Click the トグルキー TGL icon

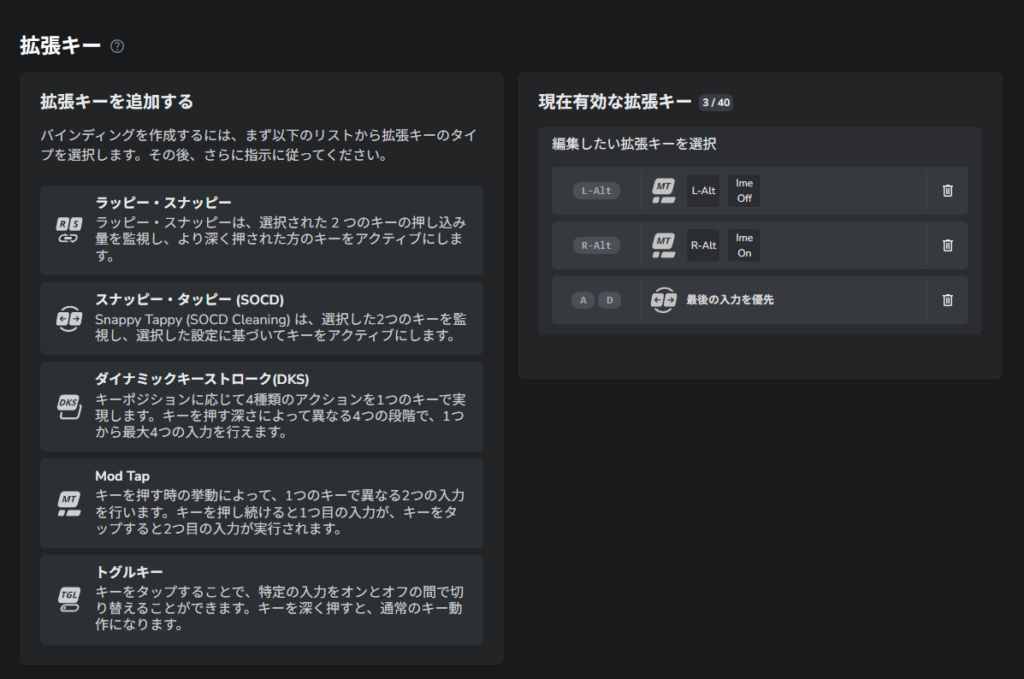tap(68, 599)
